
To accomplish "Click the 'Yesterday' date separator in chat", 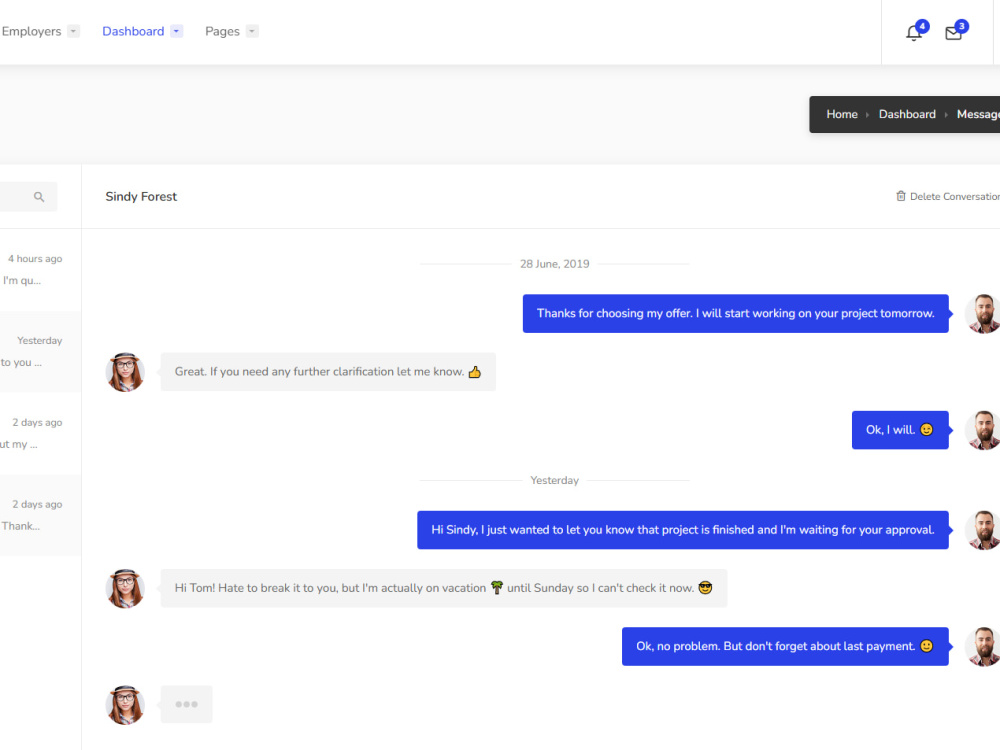I will pyautogui.click(x=554, y=480).
